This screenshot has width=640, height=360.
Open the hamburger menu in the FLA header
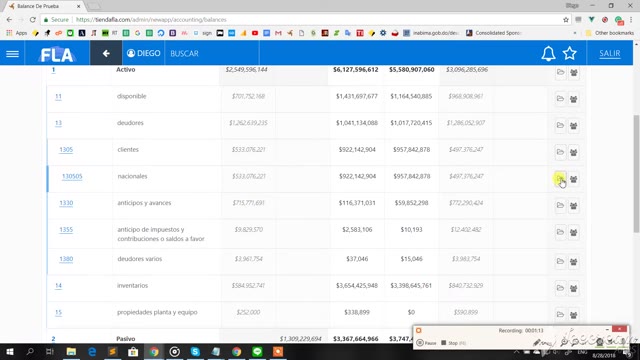click(x=12, y=53)
